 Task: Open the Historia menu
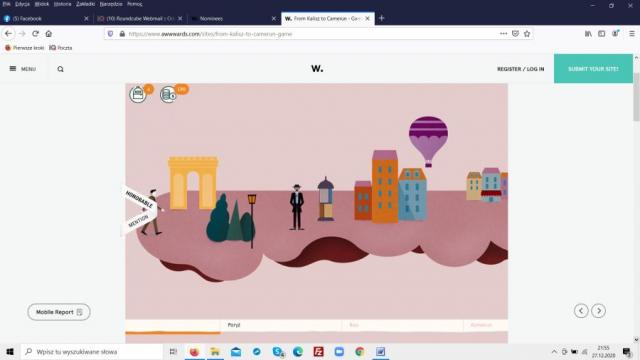[62, 4]
